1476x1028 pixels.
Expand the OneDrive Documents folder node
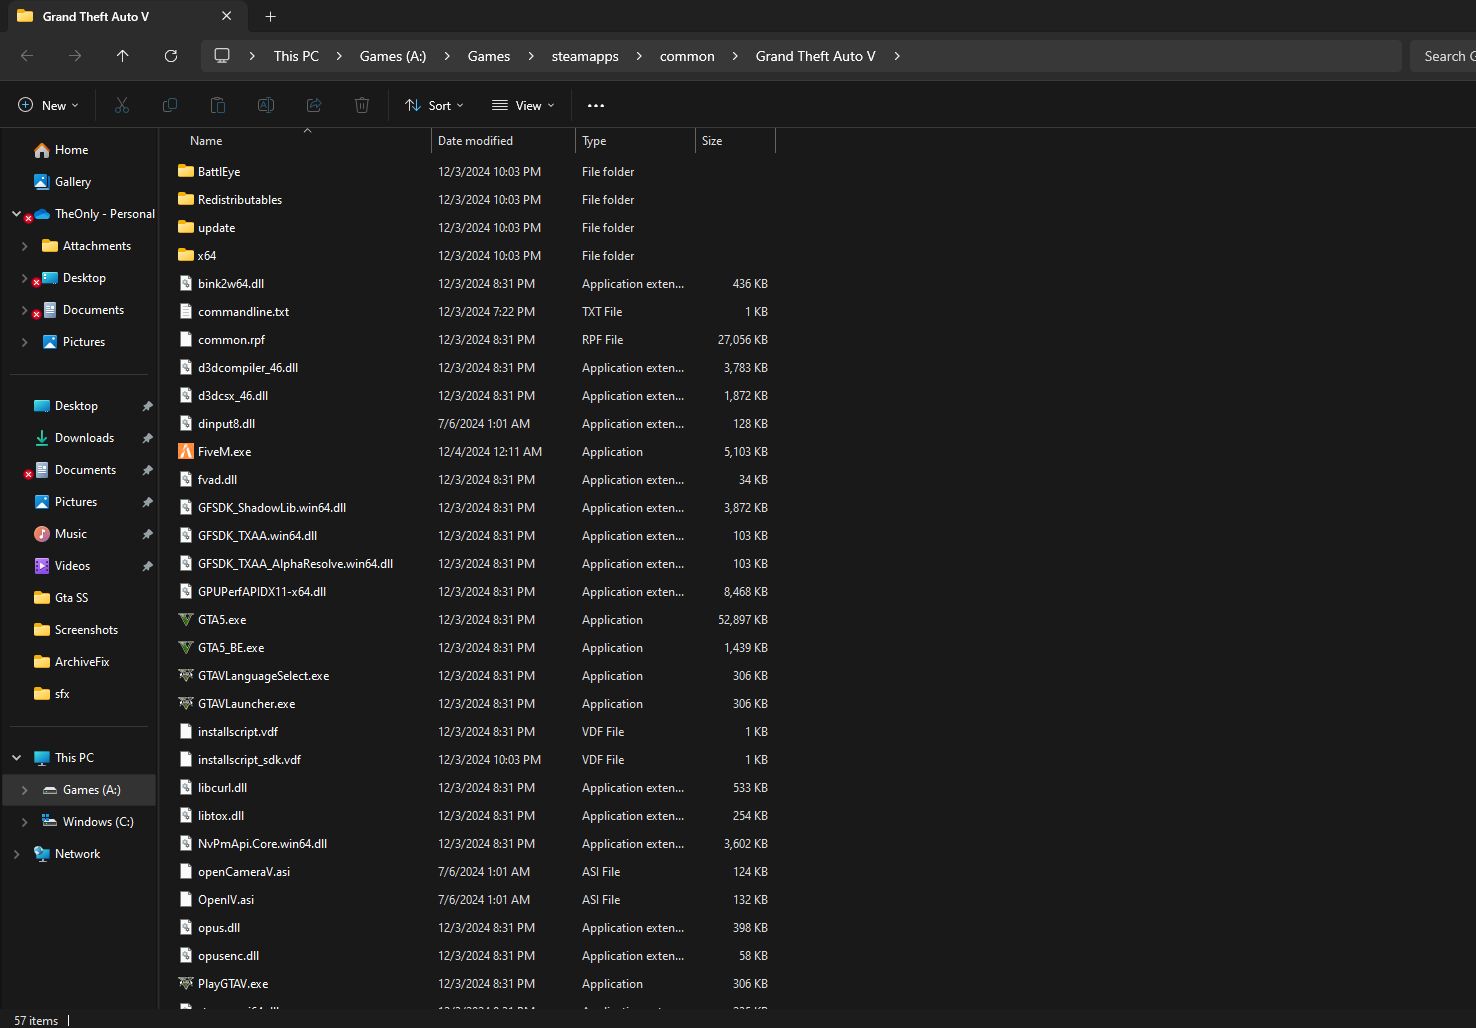coord(24,310)
